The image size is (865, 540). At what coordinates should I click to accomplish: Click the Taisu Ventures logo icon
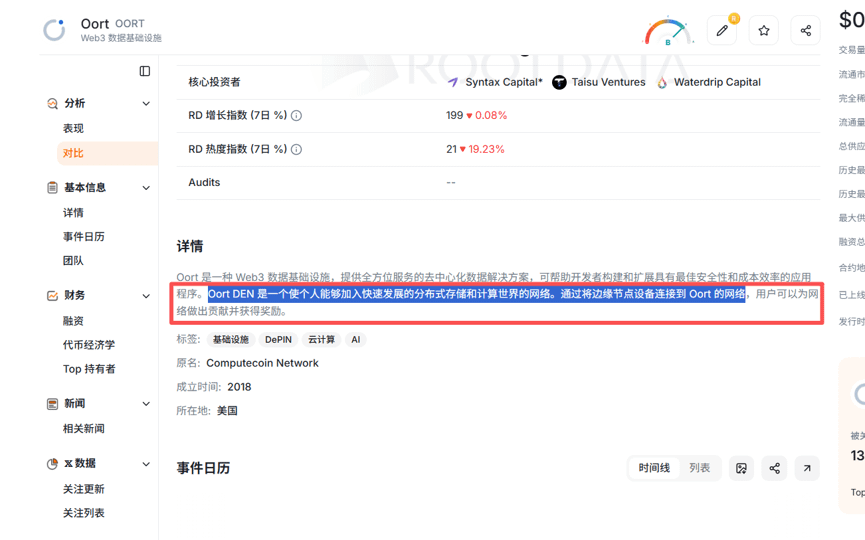(x=559, y=82)
